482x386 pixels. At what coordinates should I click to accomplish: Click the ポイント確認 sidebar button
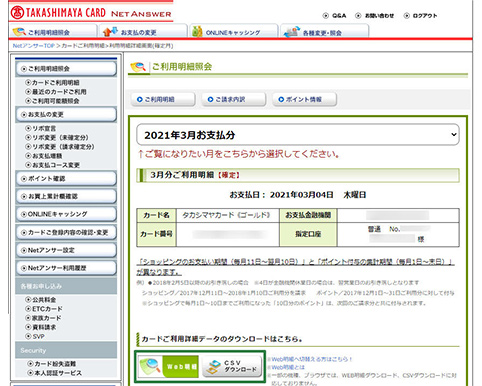tap(66, 178)
